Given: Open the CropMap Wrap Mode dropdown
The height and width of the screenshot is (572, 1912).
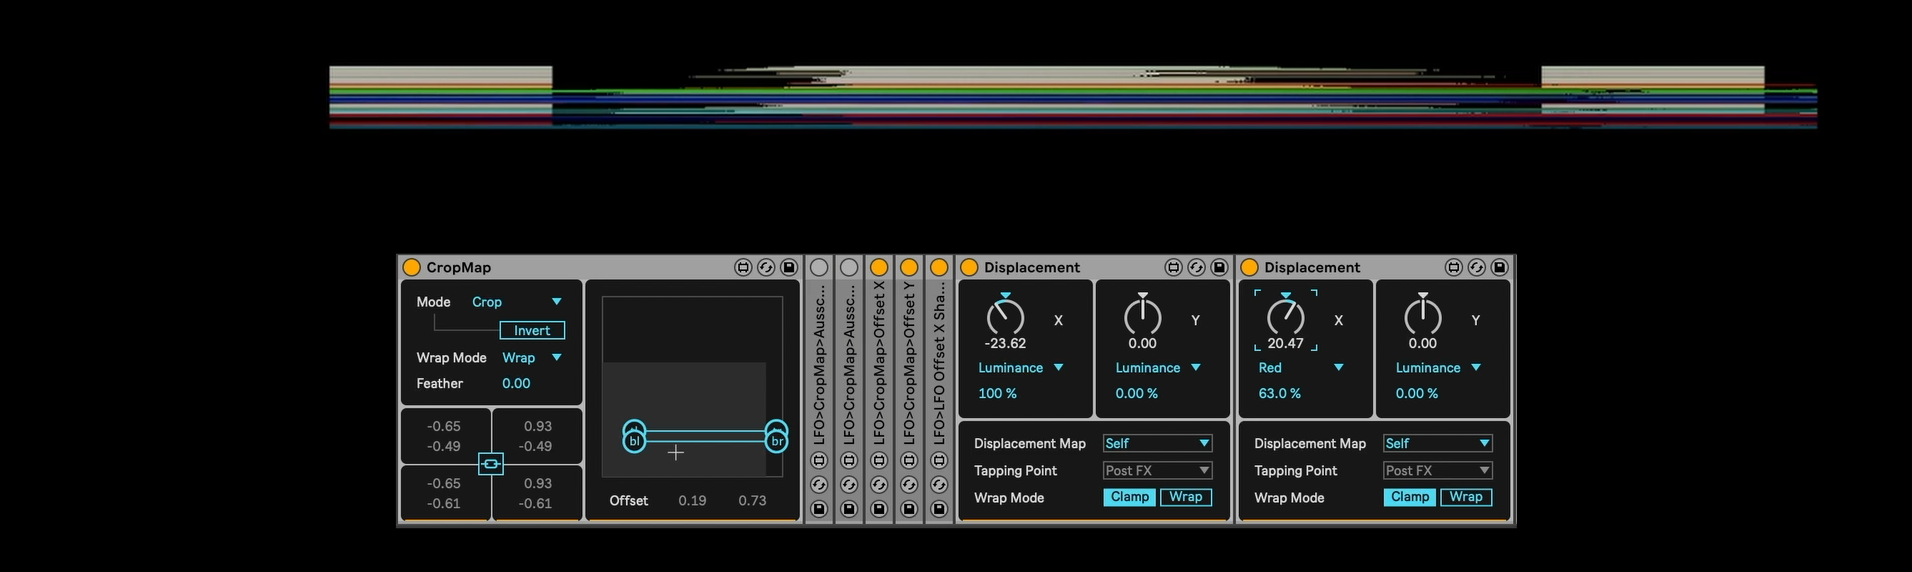Looking at the screenshot, I should (531, 358).
